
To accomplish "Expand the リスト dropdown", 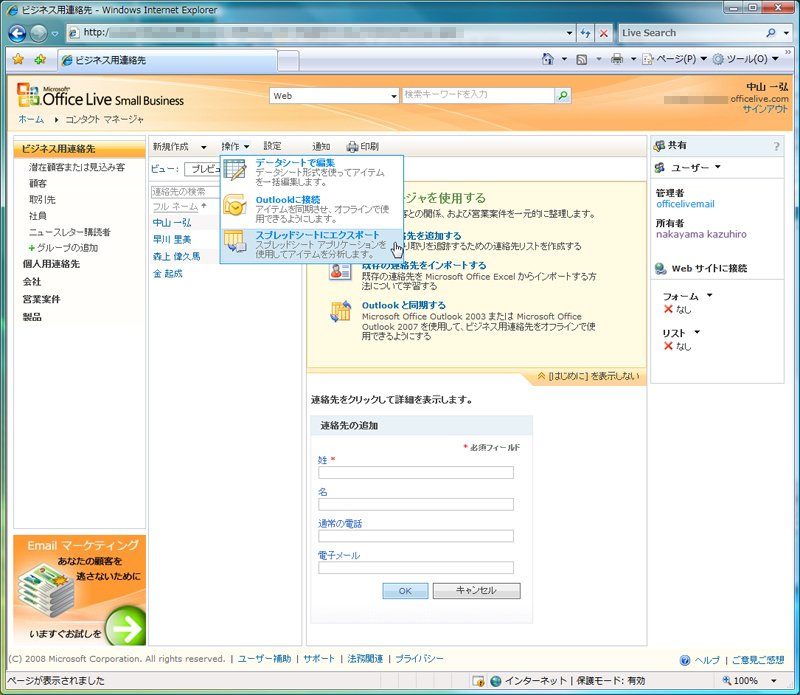I will tap(697, 332).
